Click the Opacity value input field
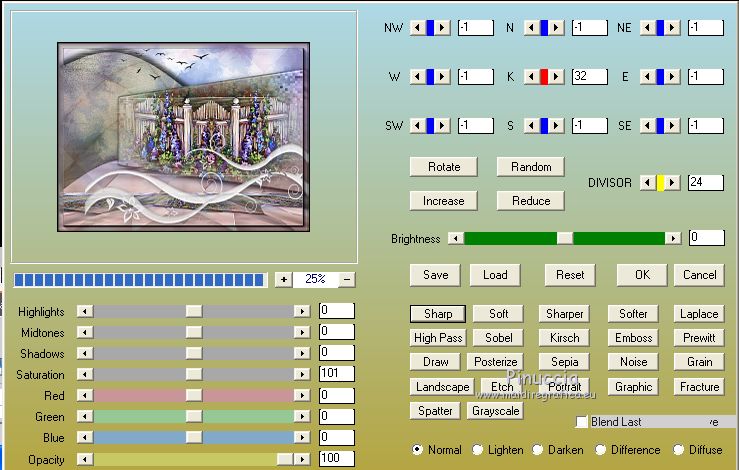The width and height of the screenshot is (739, 470). pos(336,459)
